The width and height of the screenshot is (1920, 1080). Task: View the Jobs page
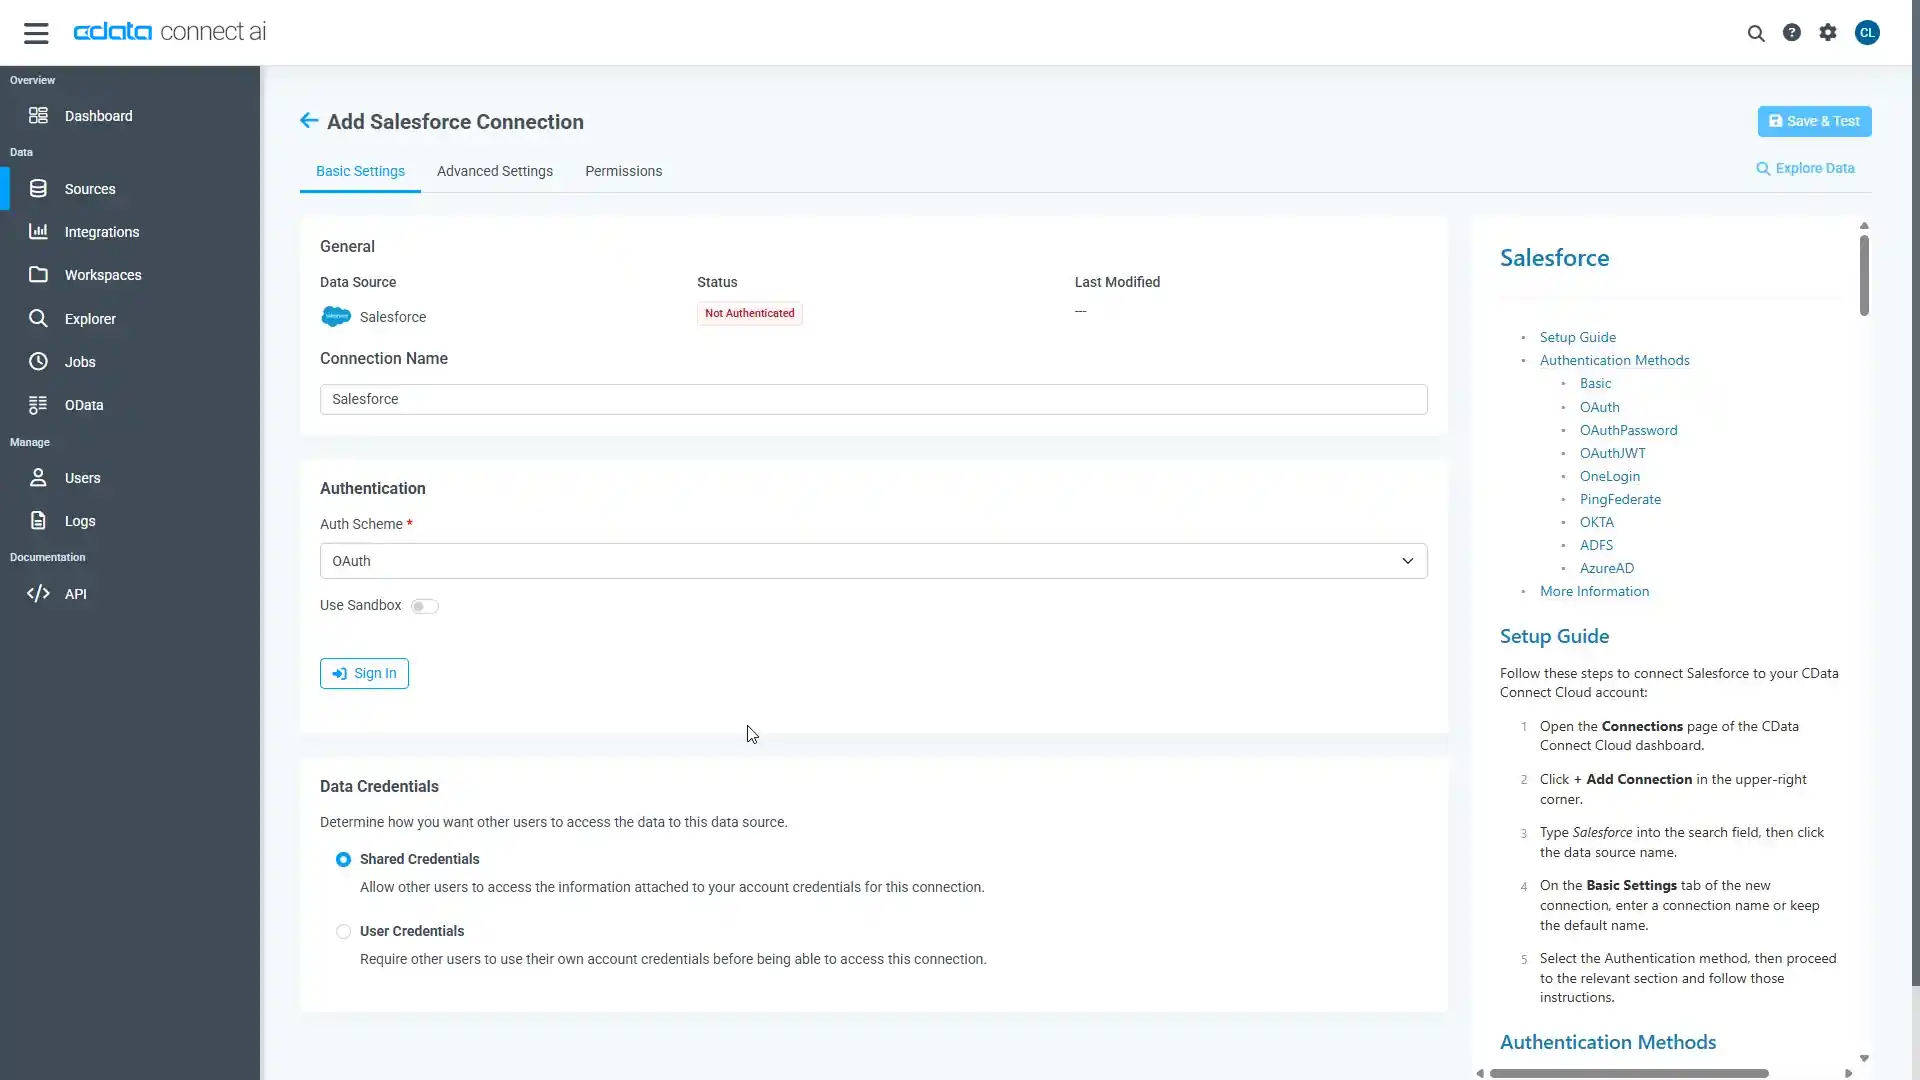79,361
